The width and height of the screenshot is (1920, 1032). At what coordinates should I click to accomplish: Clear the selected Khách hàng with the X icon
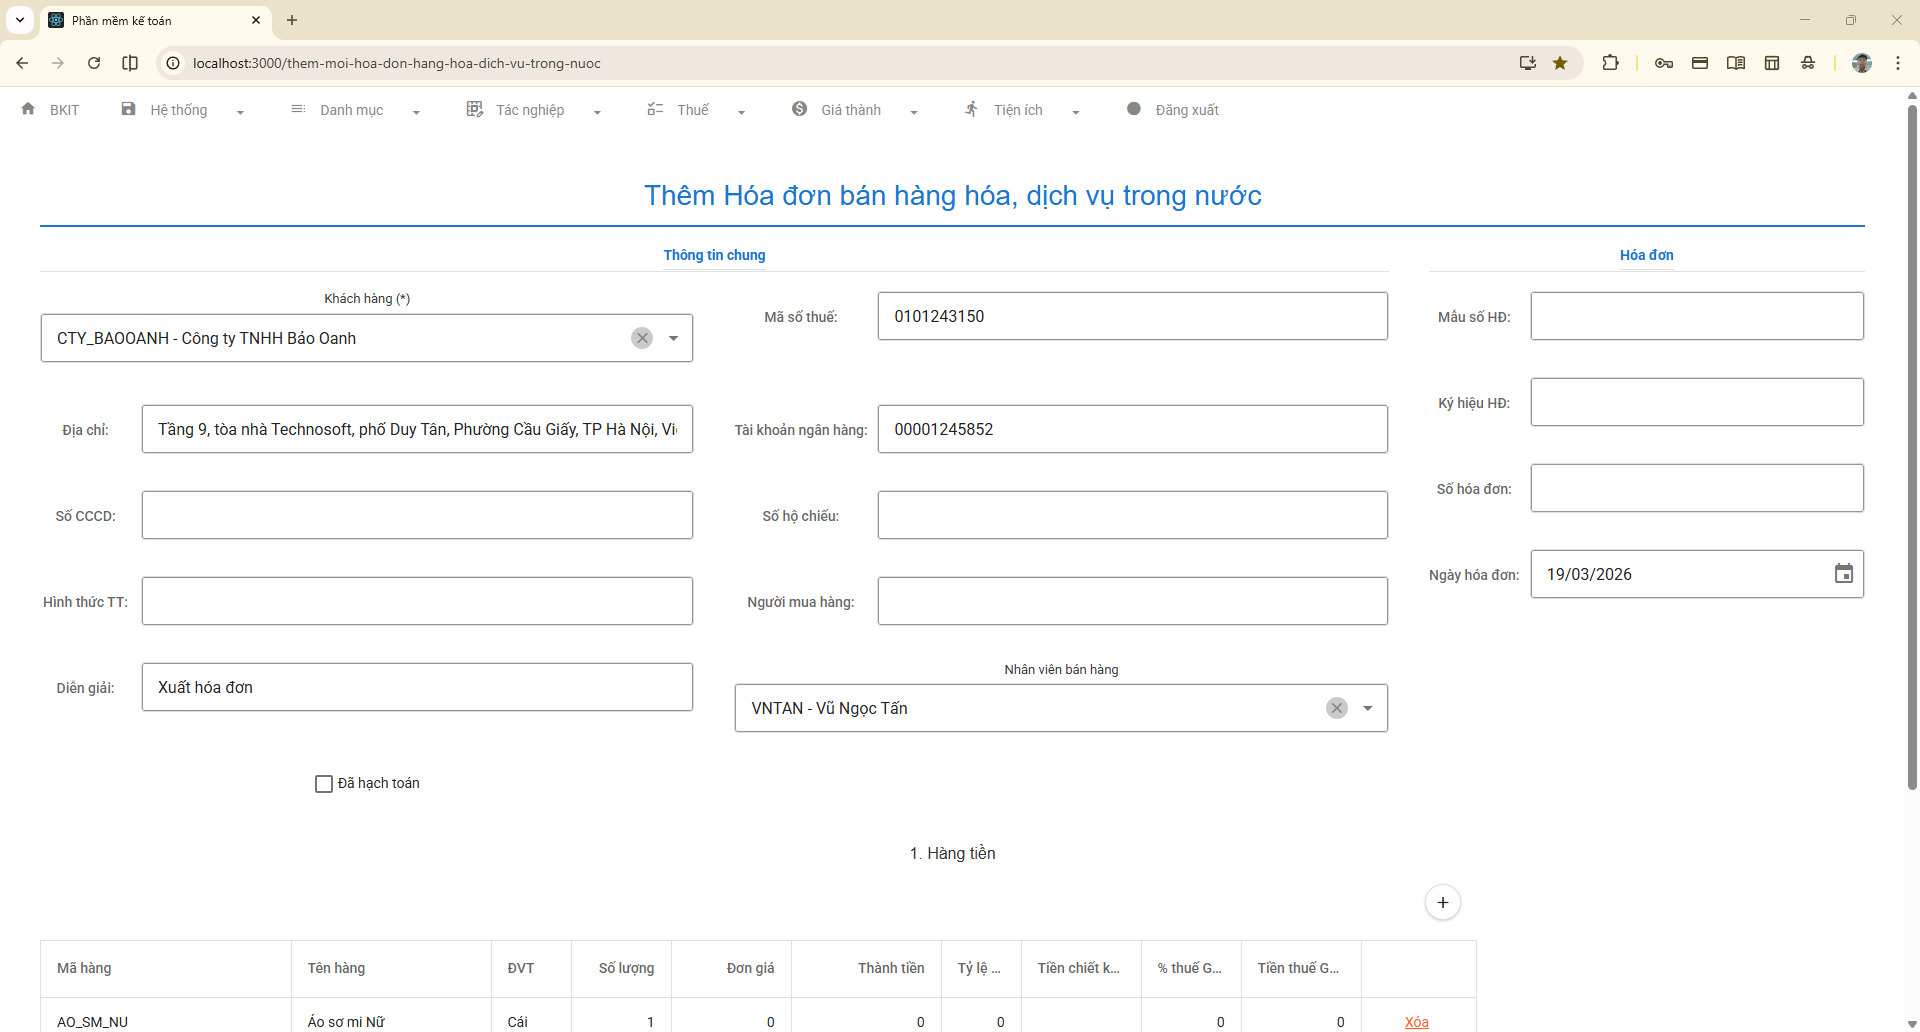coord(642,338)
